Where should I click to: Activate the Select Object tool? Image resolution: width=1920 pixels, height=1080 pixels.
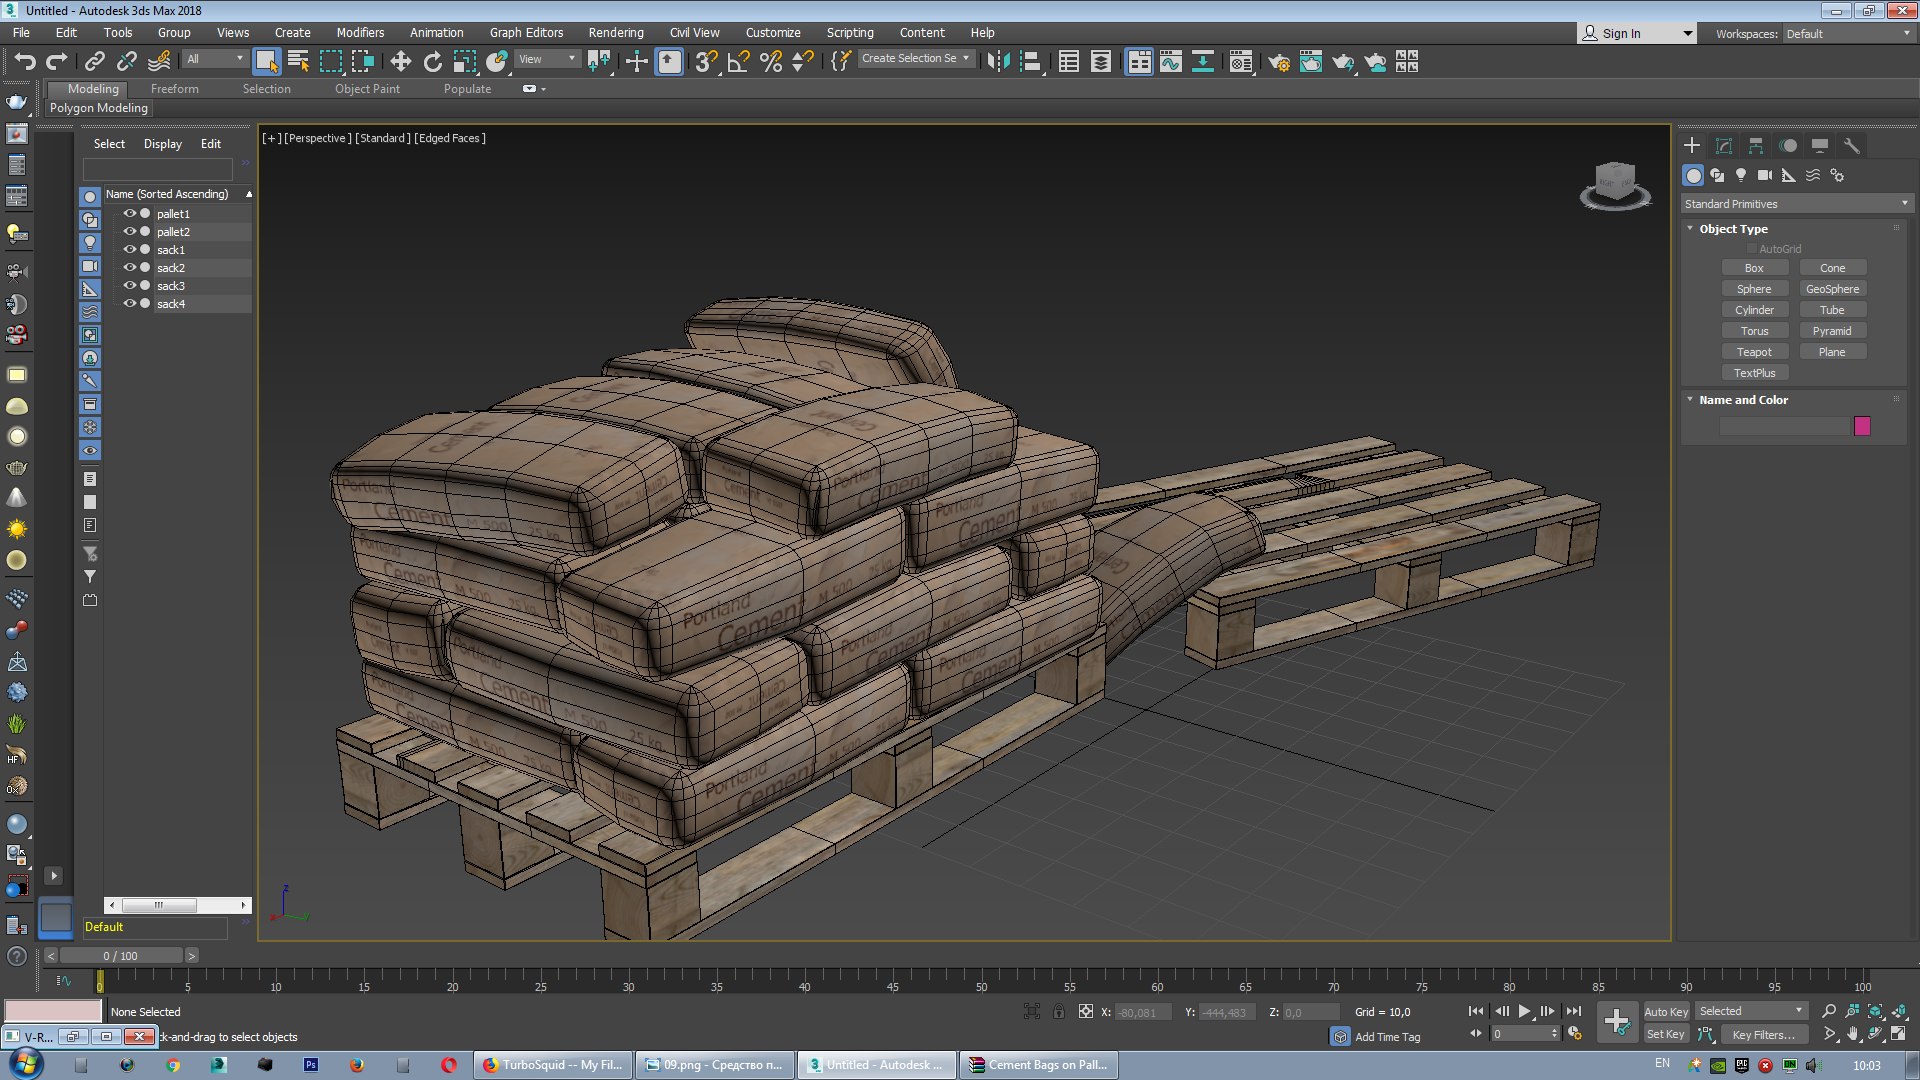[266, 62]
